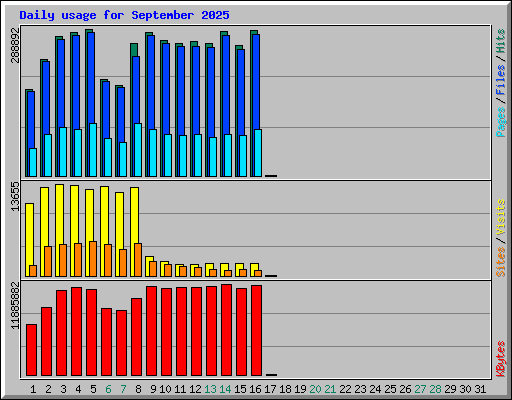512x400 pixels.
Task: Click the cyan Pages bar for day 8
Action: click(x=138, y=150)
